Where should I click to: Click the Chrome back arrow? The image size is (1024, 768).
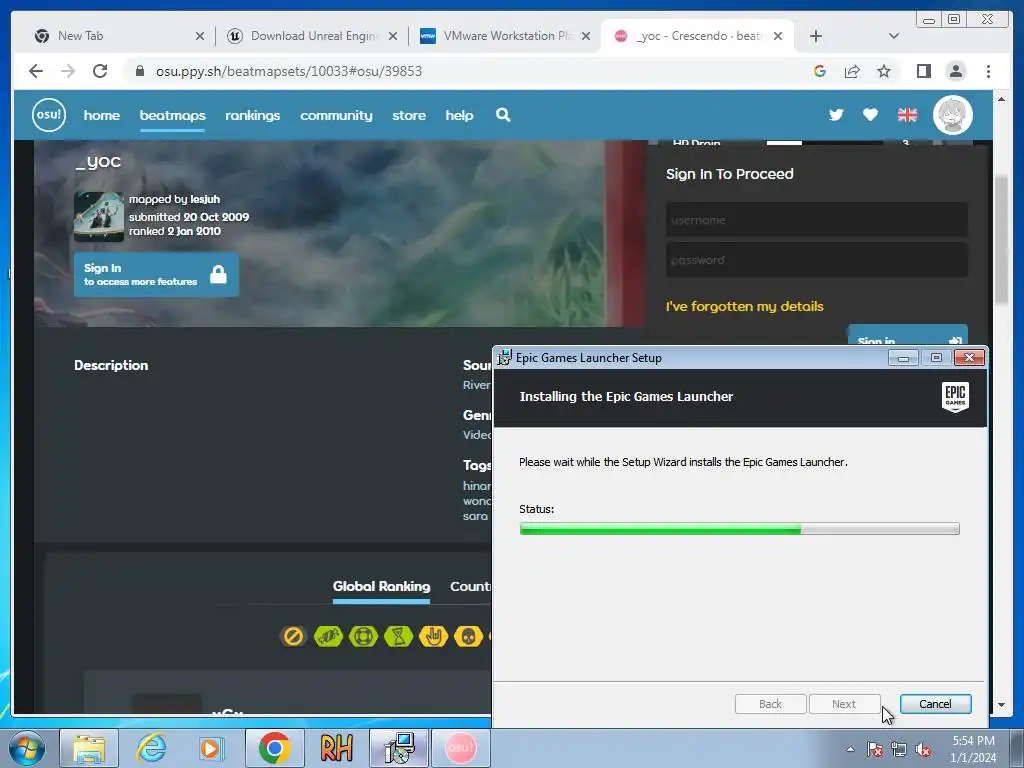coord(36,71)
